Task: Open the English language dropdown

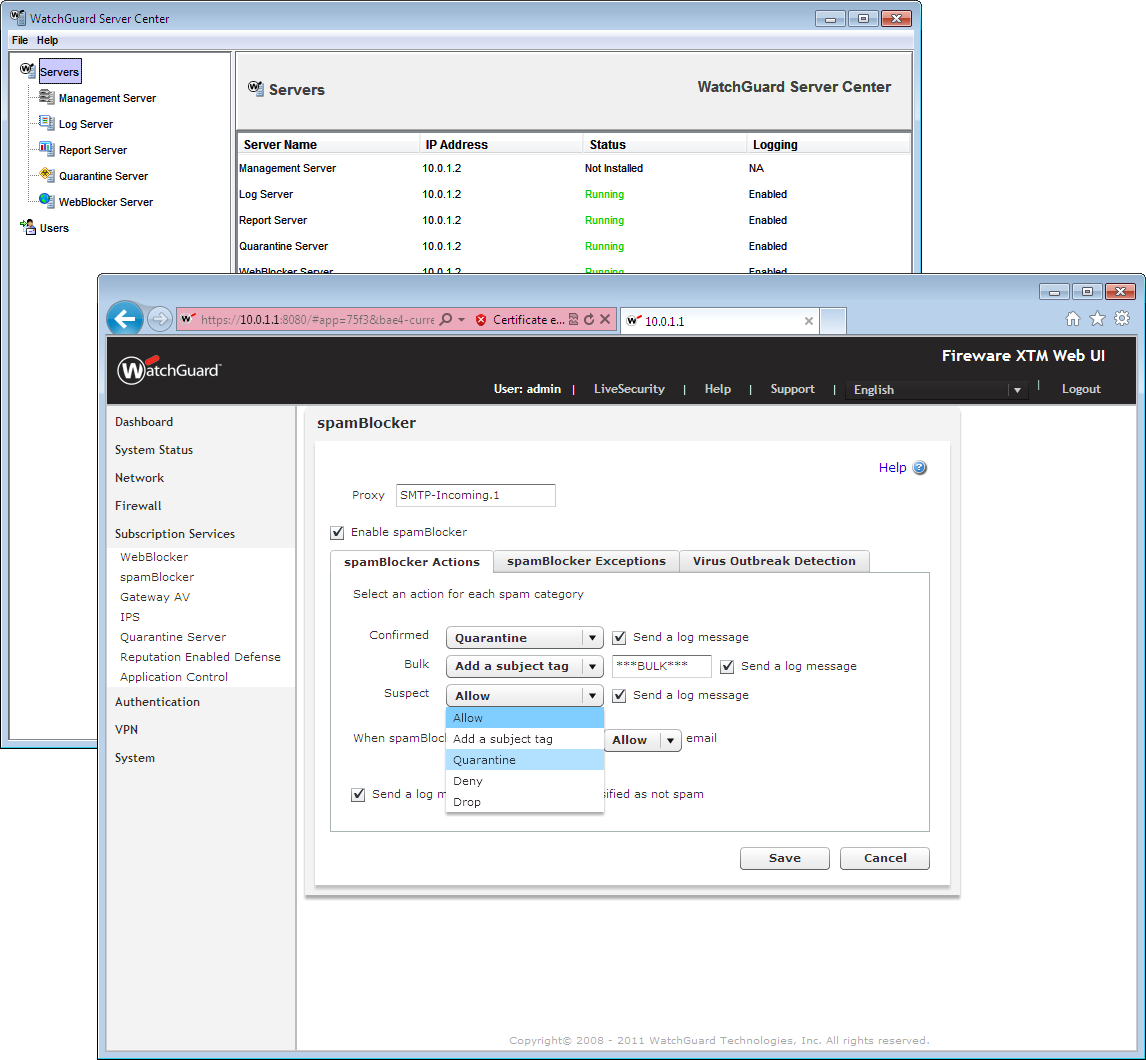Action: point(936,390)
